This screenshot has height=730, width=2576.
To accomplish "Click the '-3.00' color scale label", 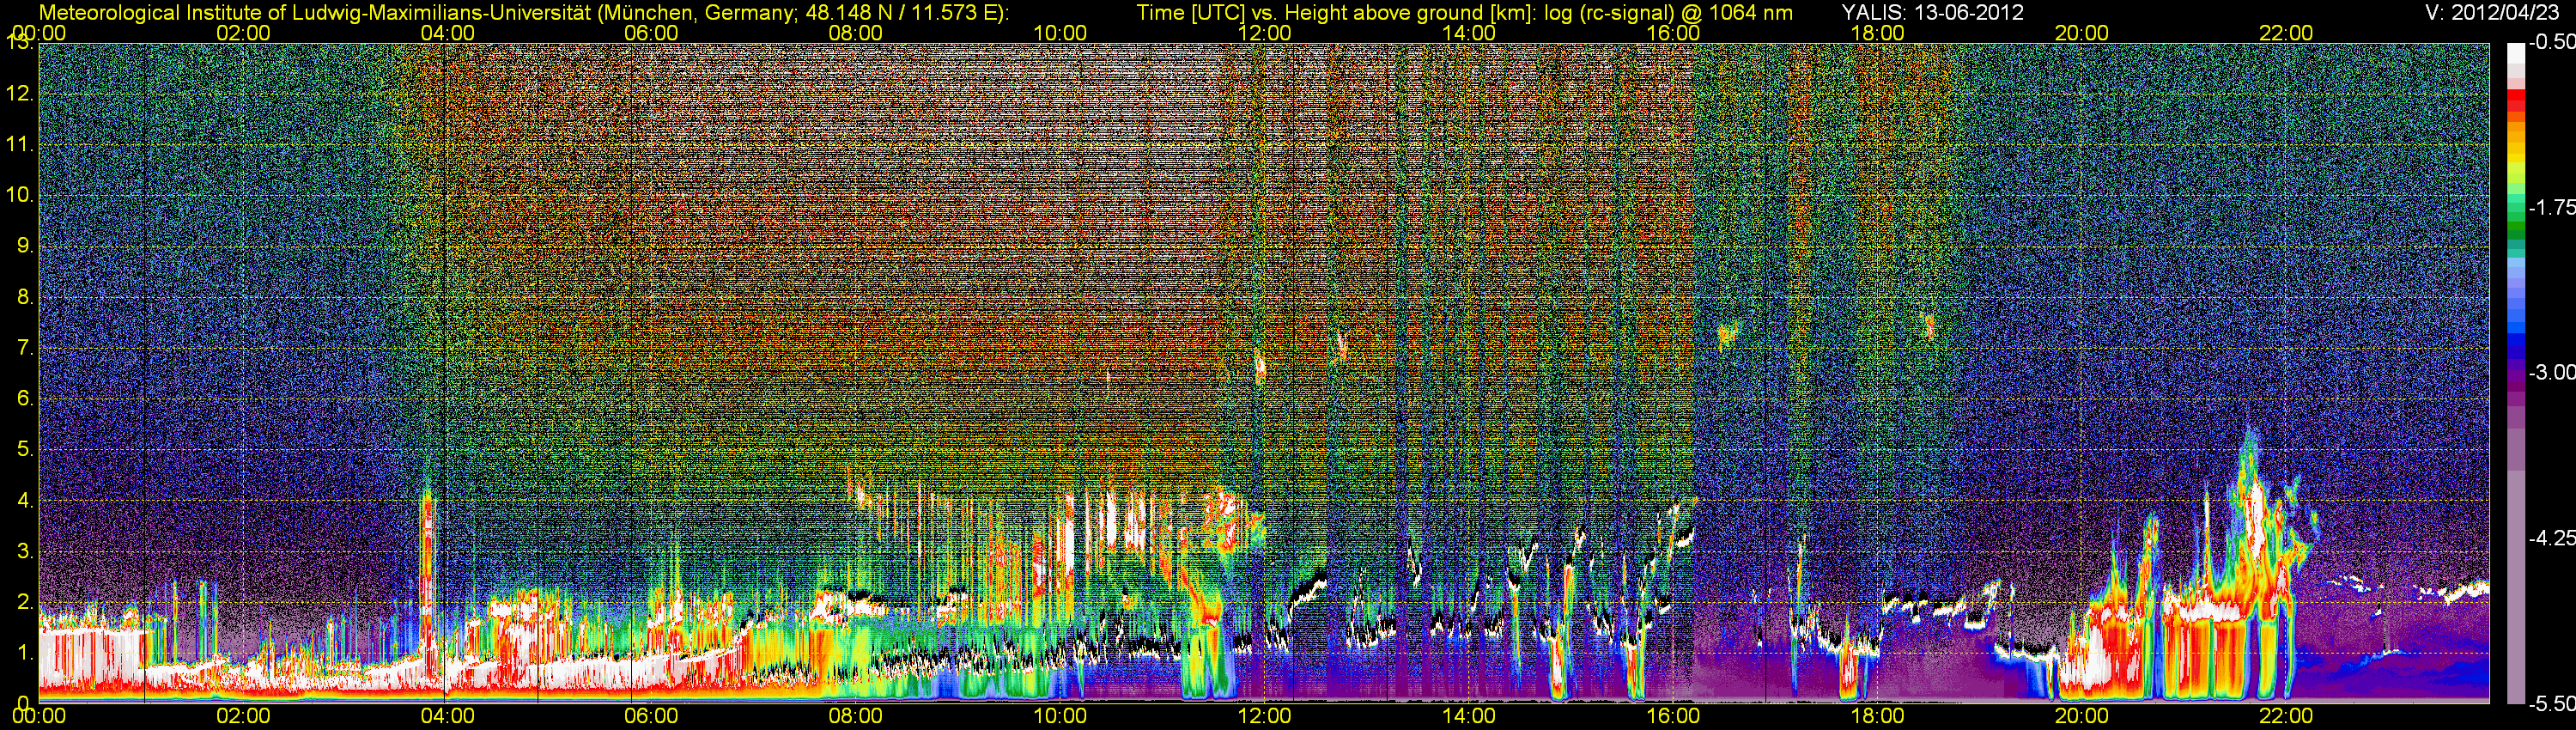I will click(2551, 372).
